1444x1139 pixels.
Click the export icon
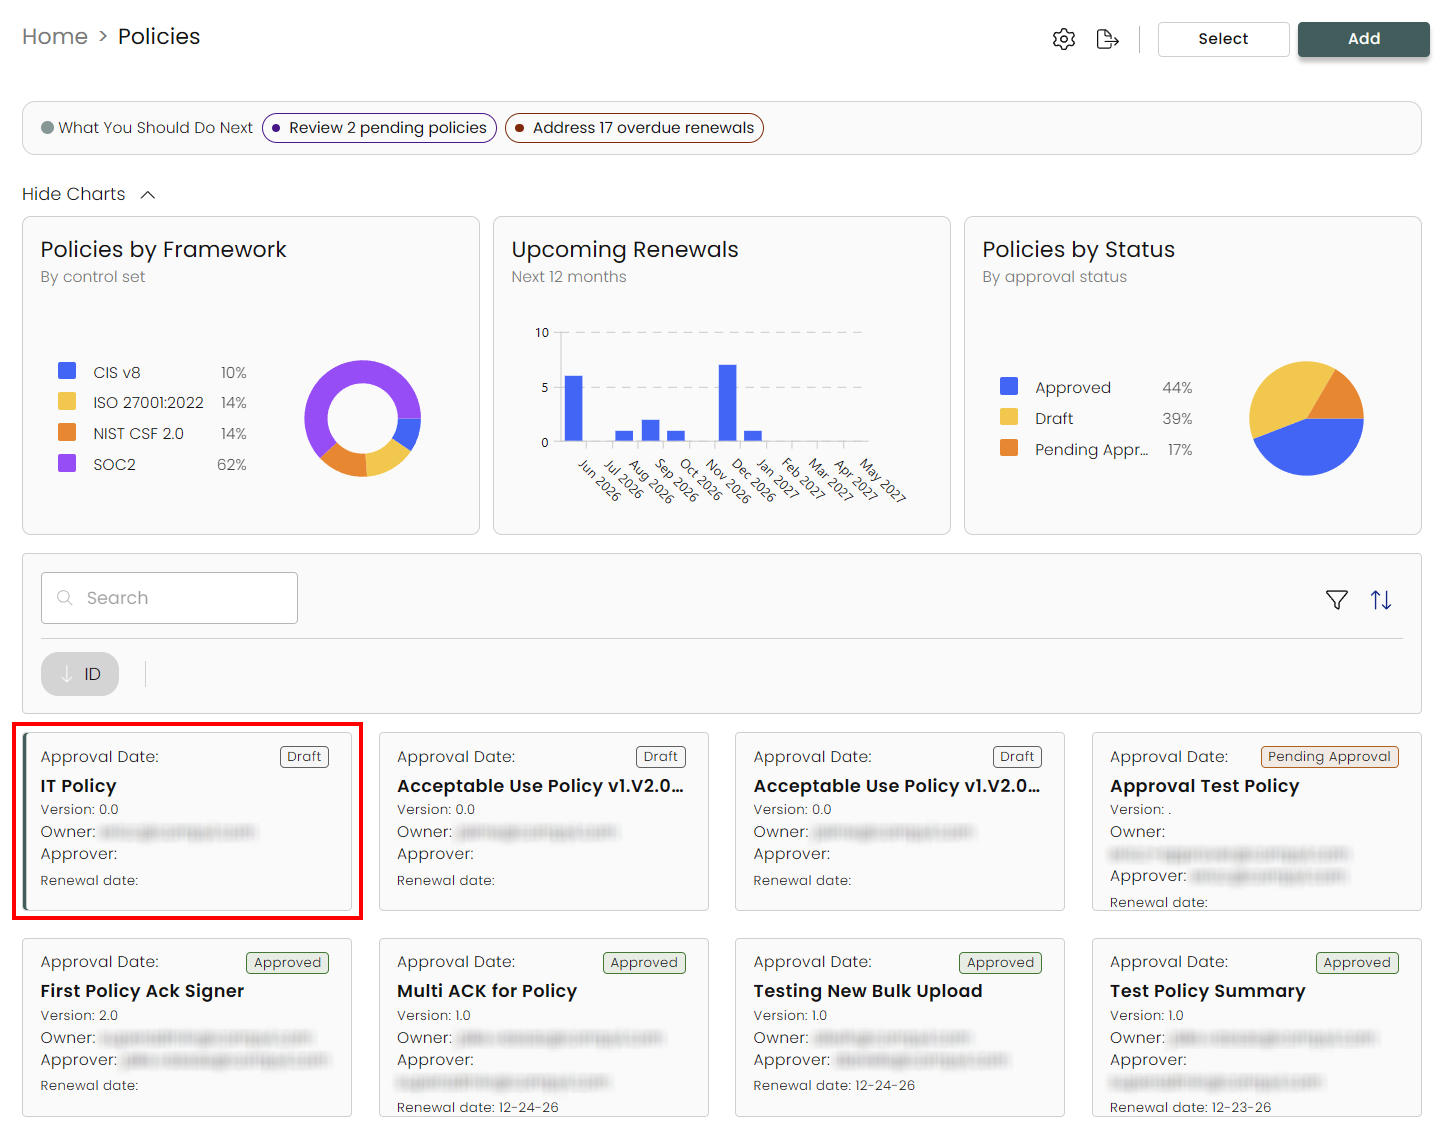1107,39
